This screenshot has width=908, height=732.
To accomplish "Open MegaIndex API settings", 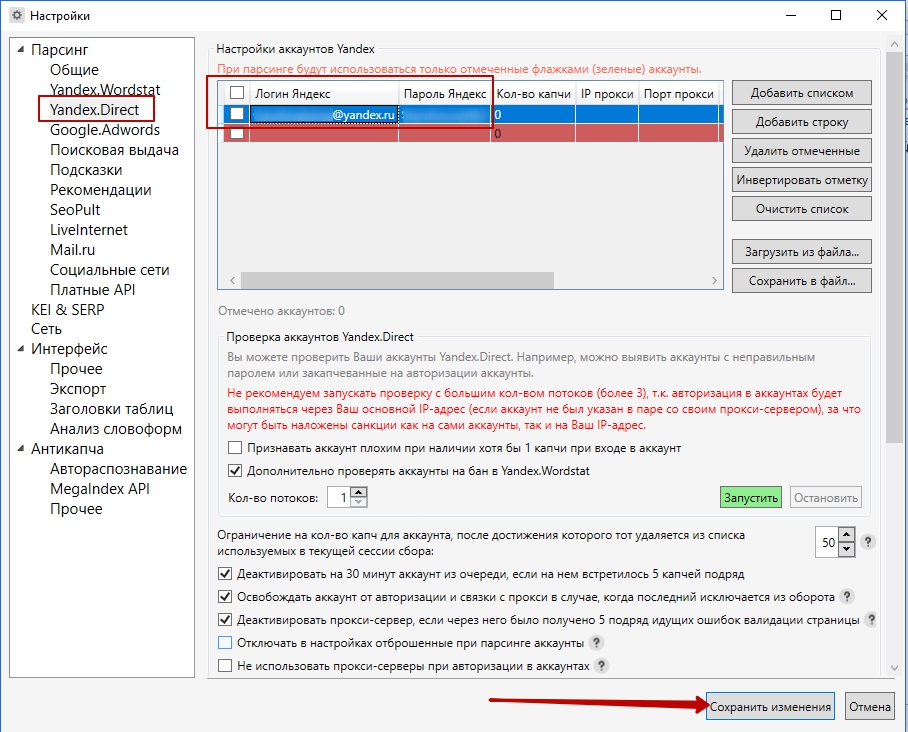I will (100, 489).
